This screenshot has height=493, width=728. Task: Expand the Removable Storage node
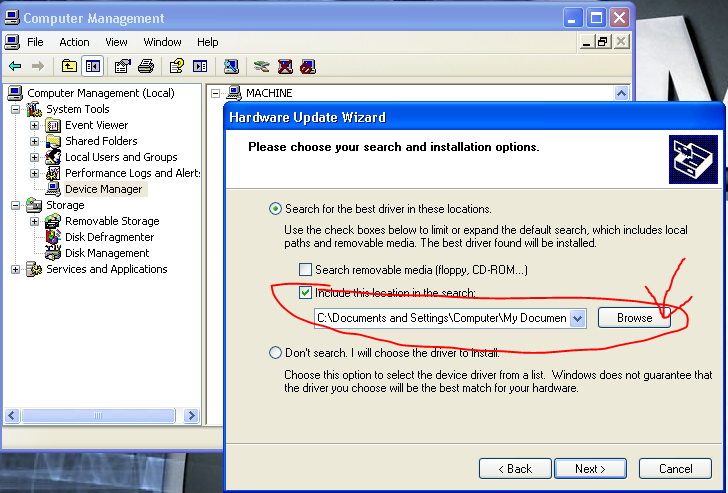[34, 221]
